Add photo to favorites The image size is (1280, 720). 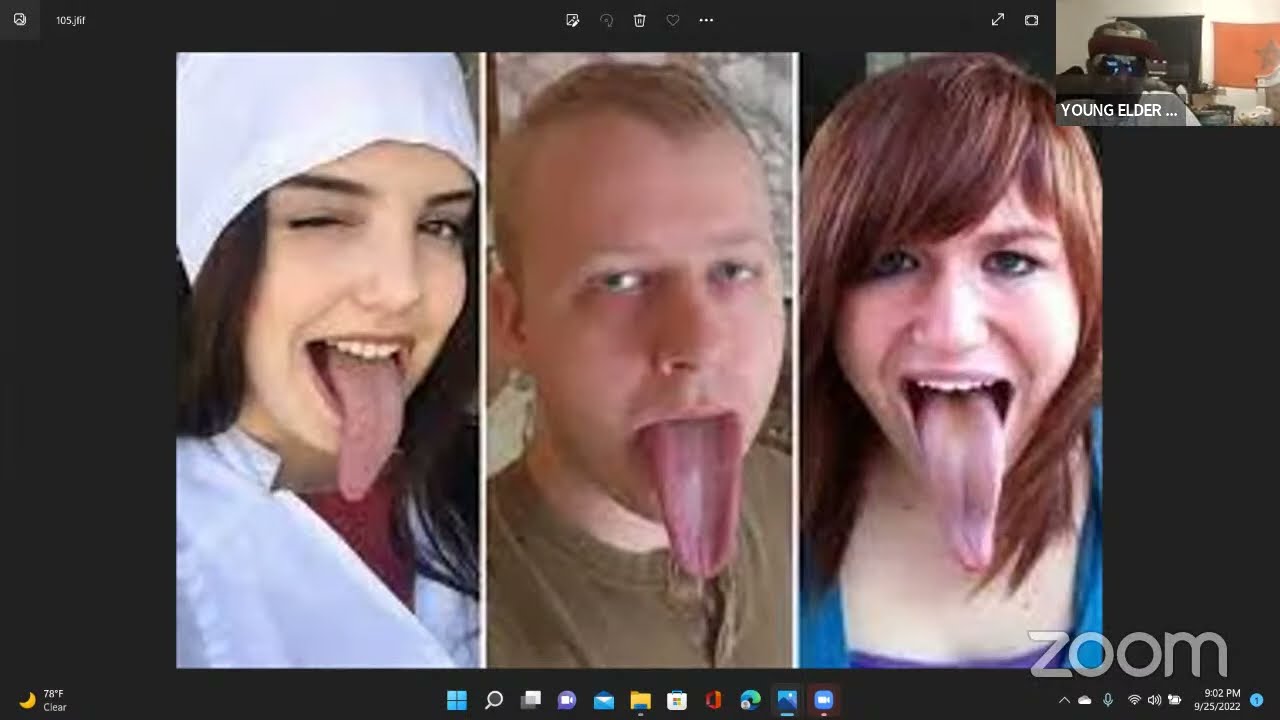pos(673,20)
